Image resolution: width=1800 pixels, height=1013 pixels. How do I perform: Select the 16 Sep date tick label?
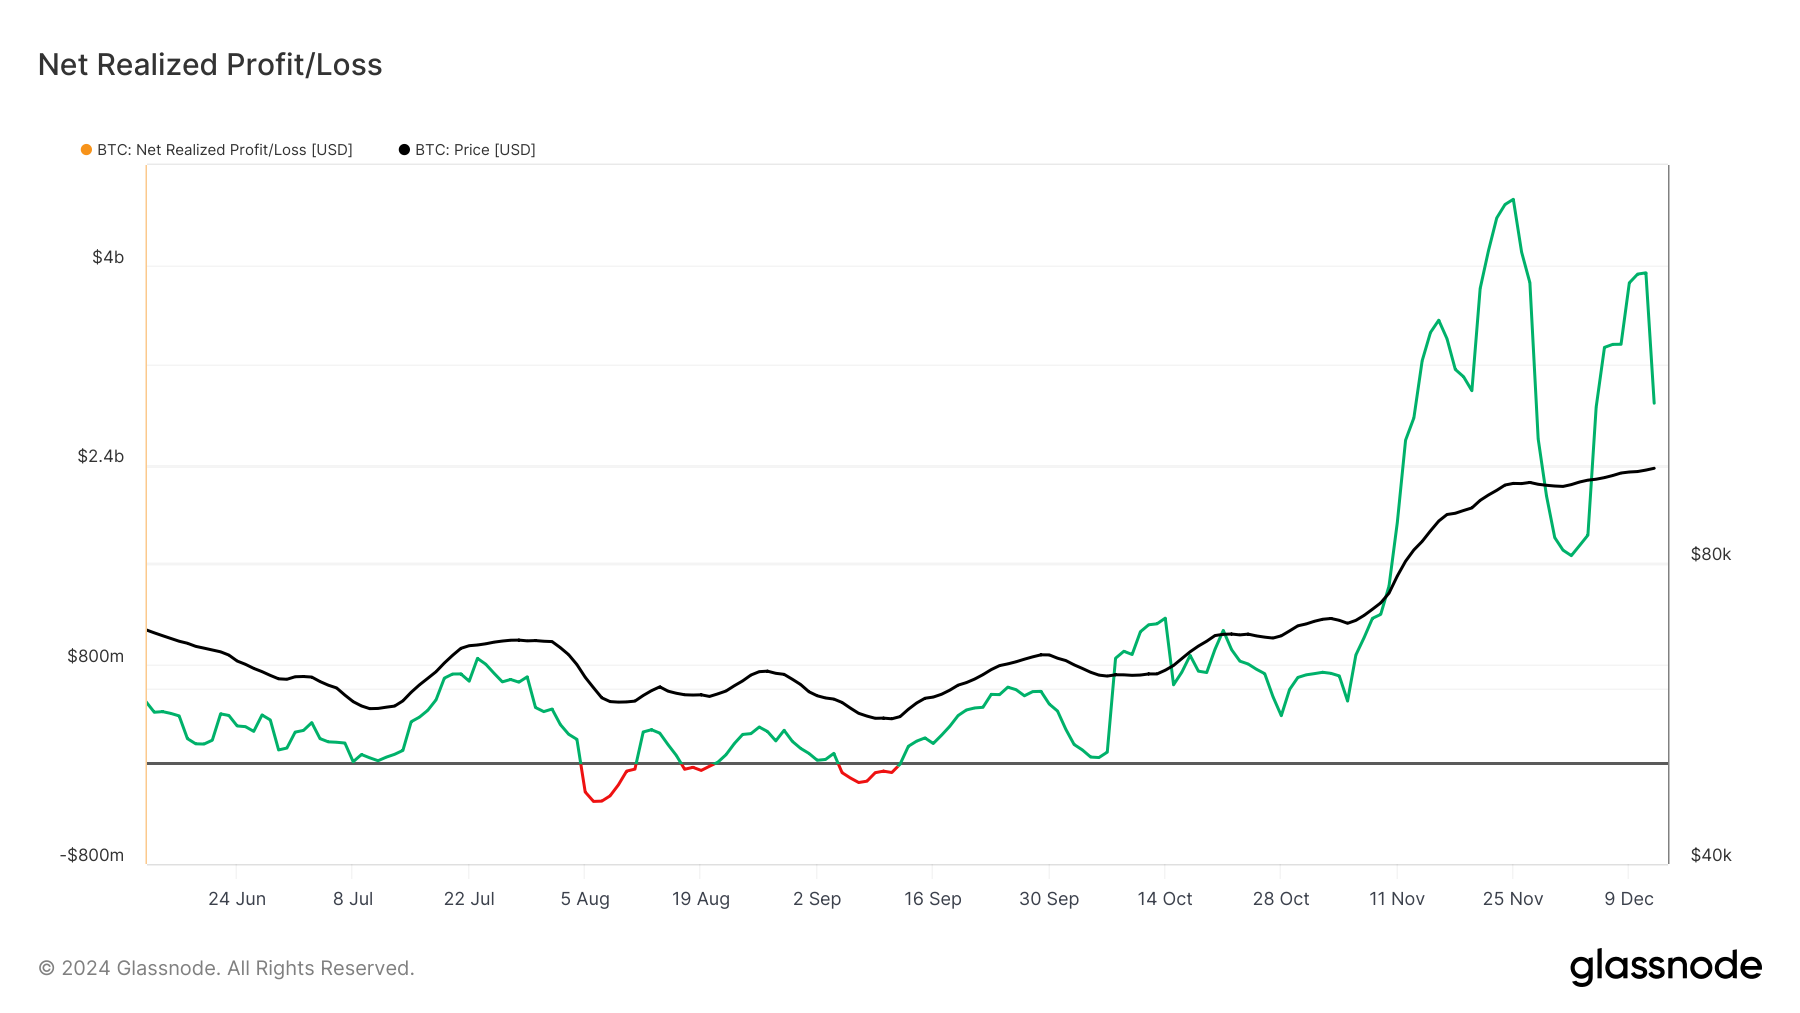pyautogui.click(x=933, y=899)
